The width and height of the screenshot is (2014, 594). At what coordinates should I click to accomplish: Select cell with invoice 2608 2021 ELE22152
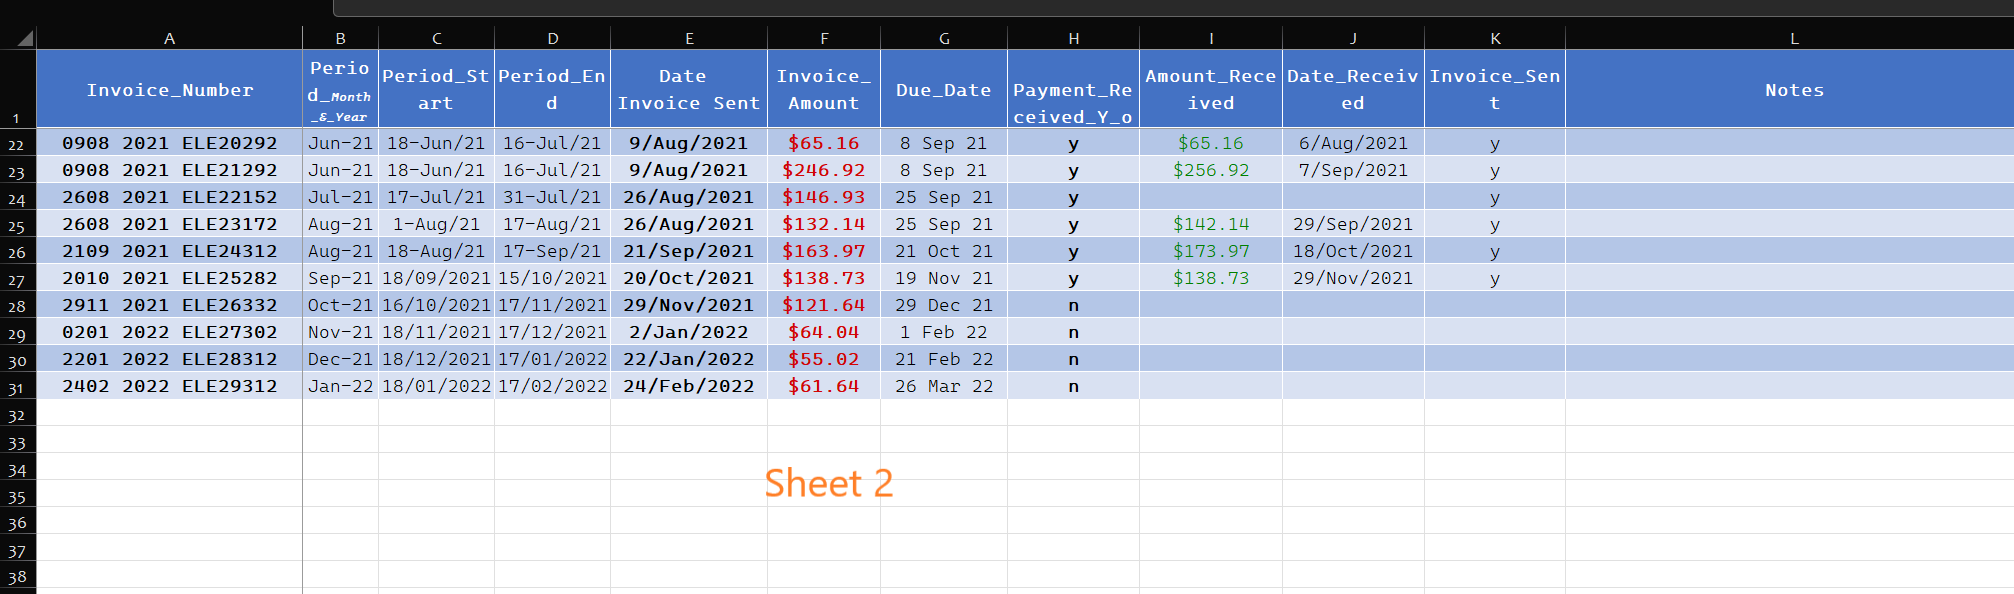pyautogui.click(x=169, y=197)
